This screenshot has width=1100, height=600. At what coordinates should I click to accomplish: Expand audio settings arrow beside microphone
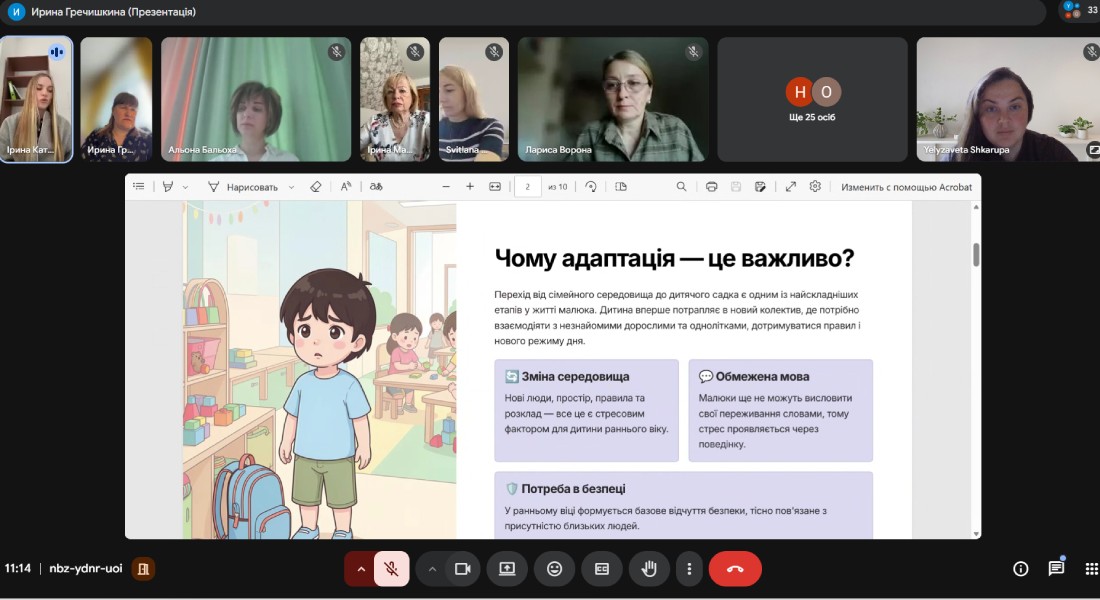(361, 568)
